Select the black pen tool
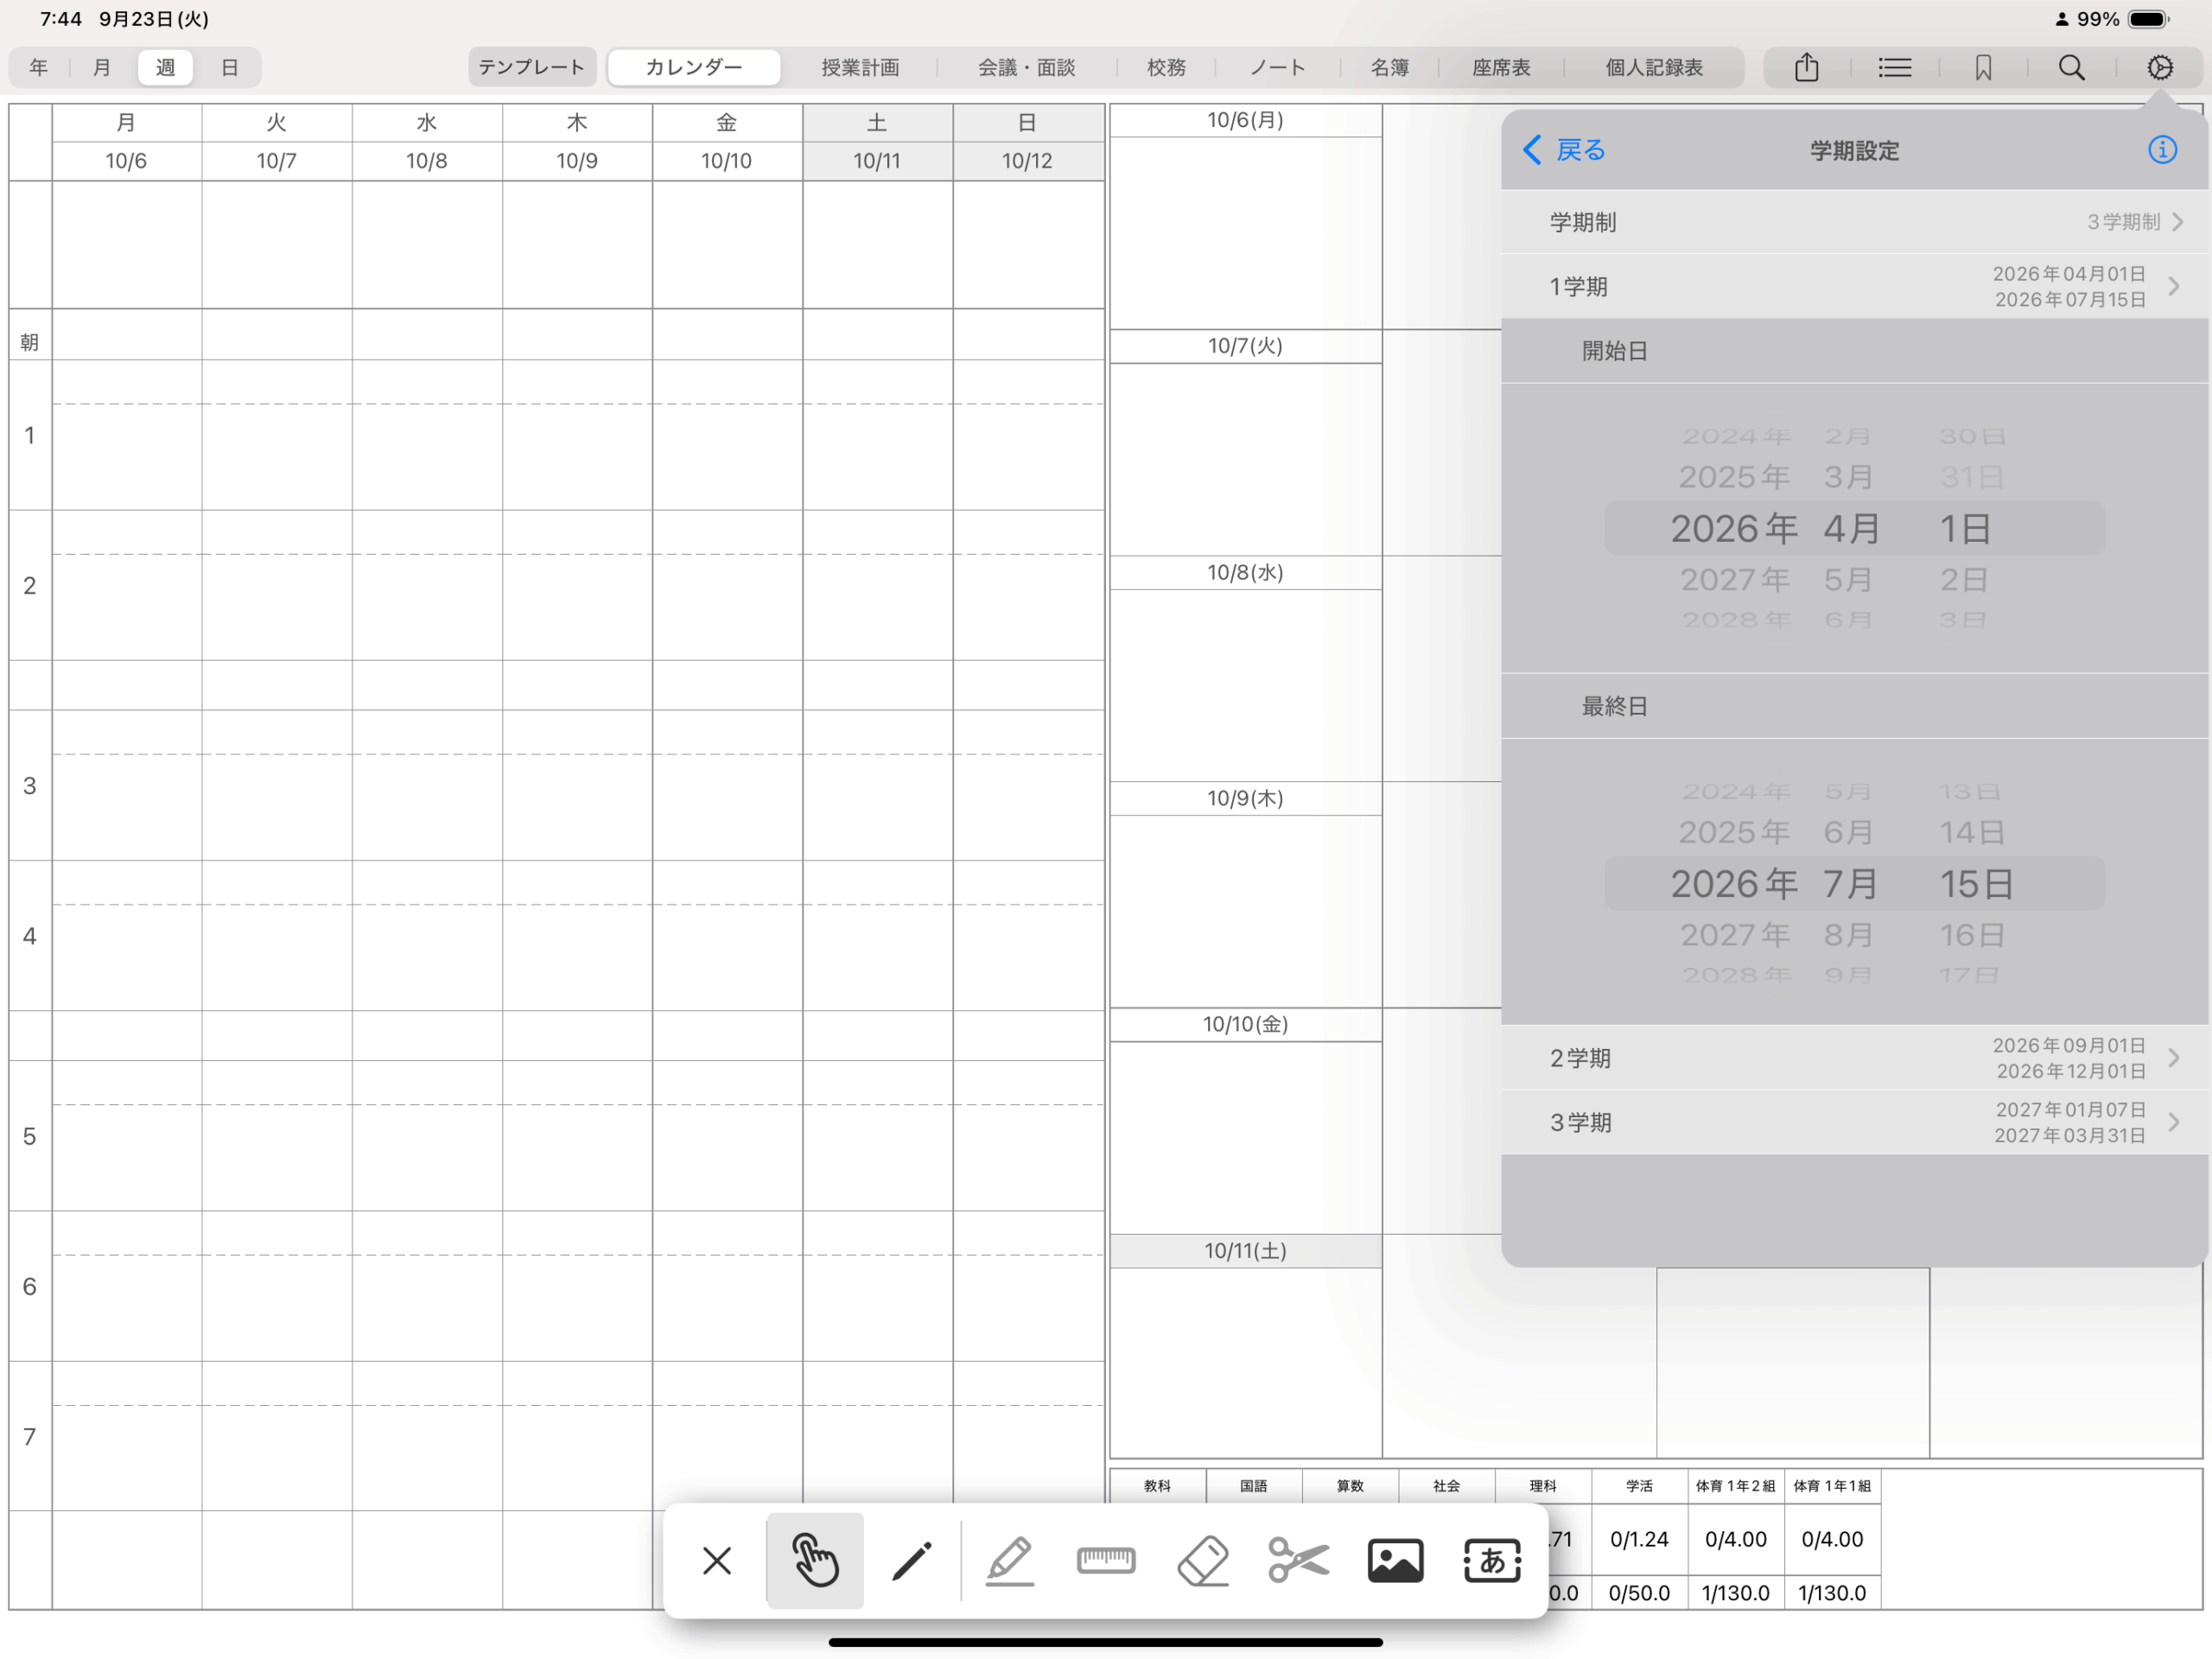2212x1659 pixels. [x=911, y=1559]
